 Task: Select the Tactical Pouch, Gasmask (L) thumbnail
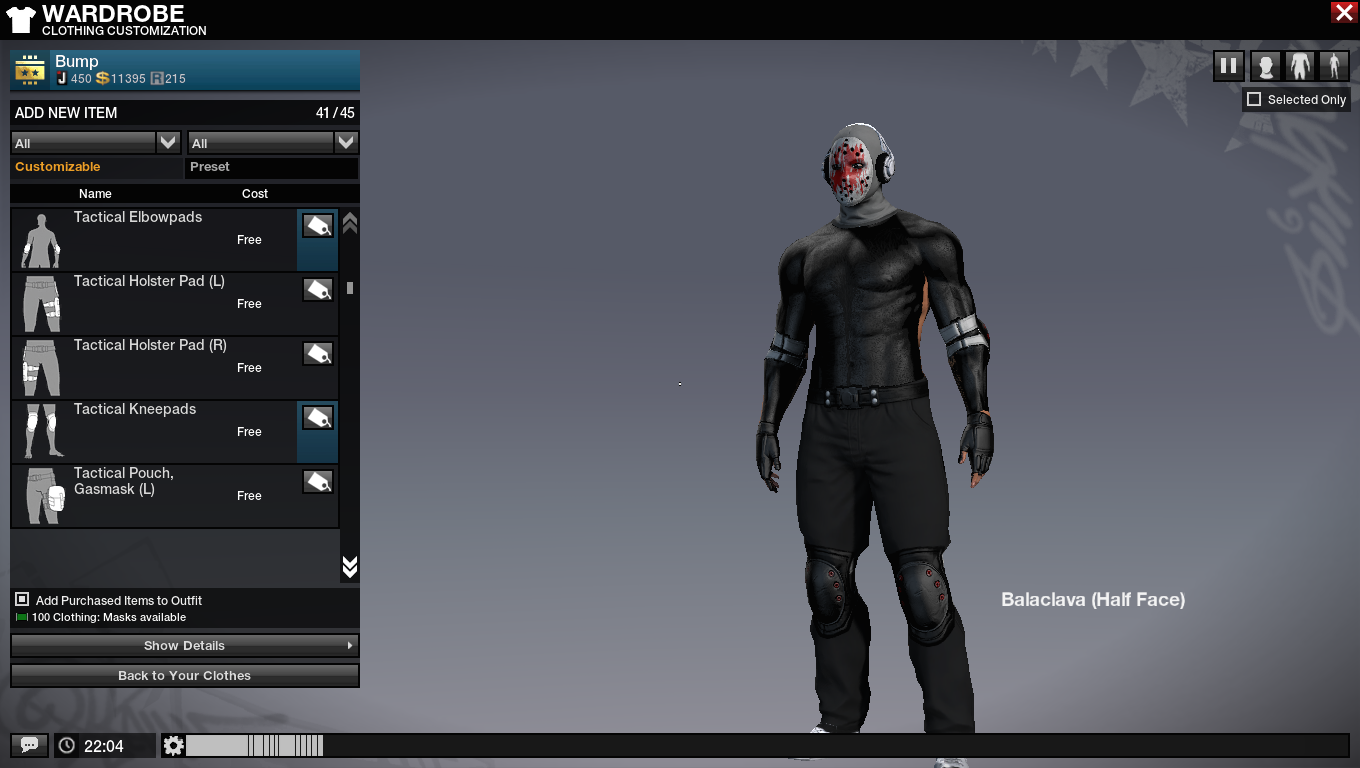coord(41,496)
